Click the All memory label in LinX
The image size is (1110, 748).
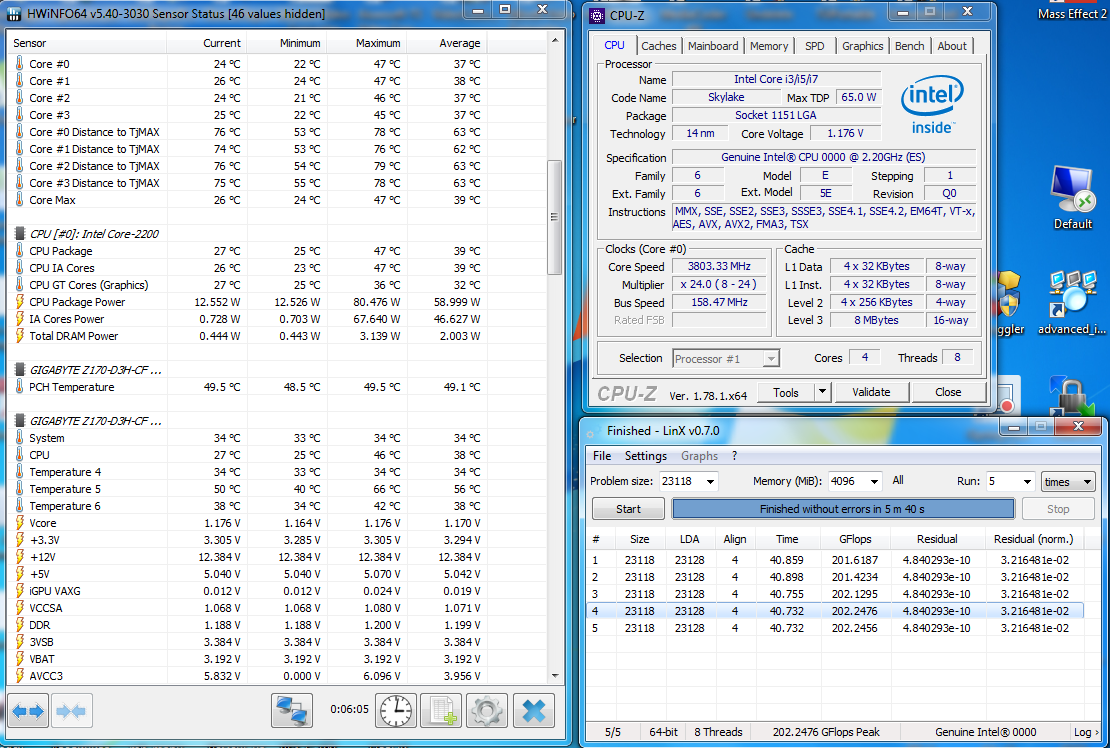click(x=898, y=481)
